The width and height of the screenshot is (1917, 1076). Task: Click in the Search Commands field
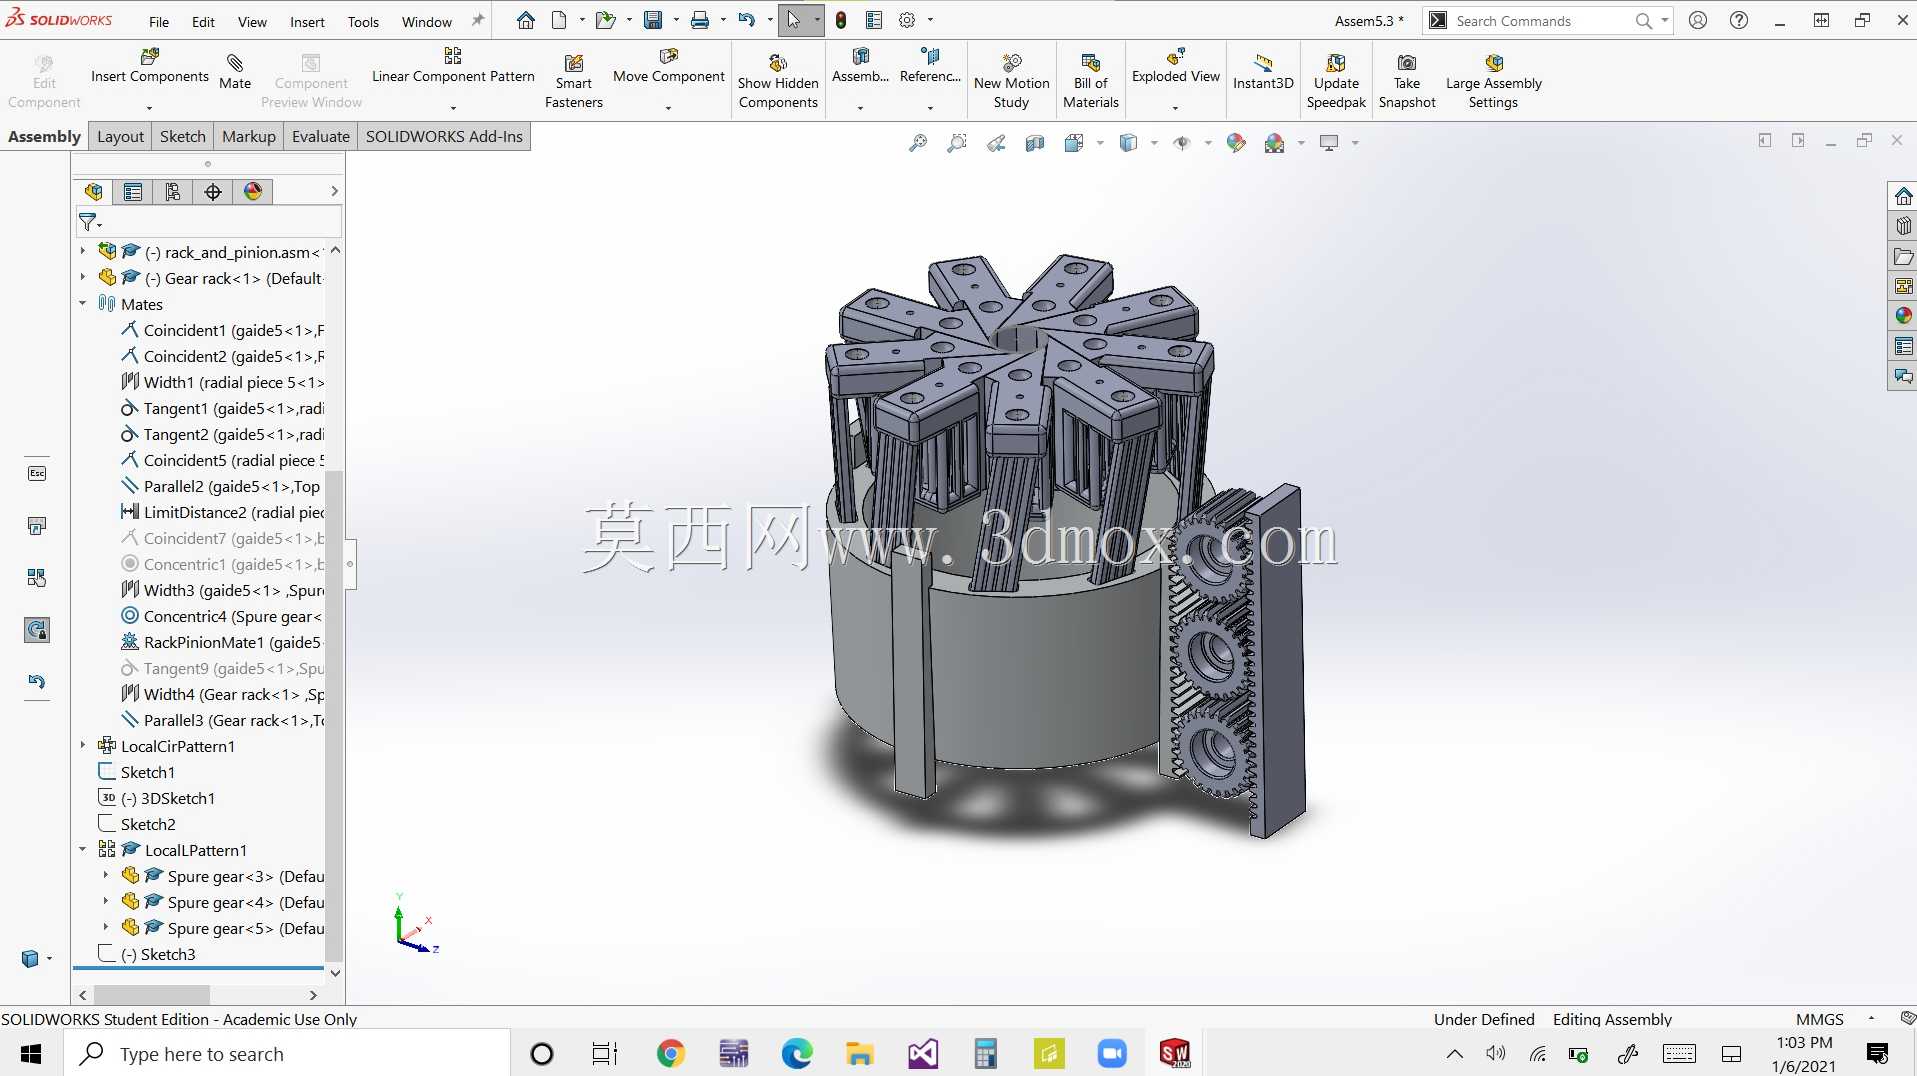click(x=1540, y=21)
